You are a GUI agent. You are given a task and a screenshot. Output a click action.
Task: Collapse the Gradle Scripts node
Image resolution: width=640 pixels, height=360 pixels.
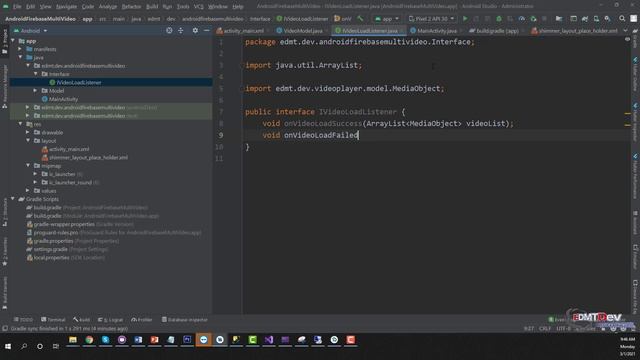point(13,199)
